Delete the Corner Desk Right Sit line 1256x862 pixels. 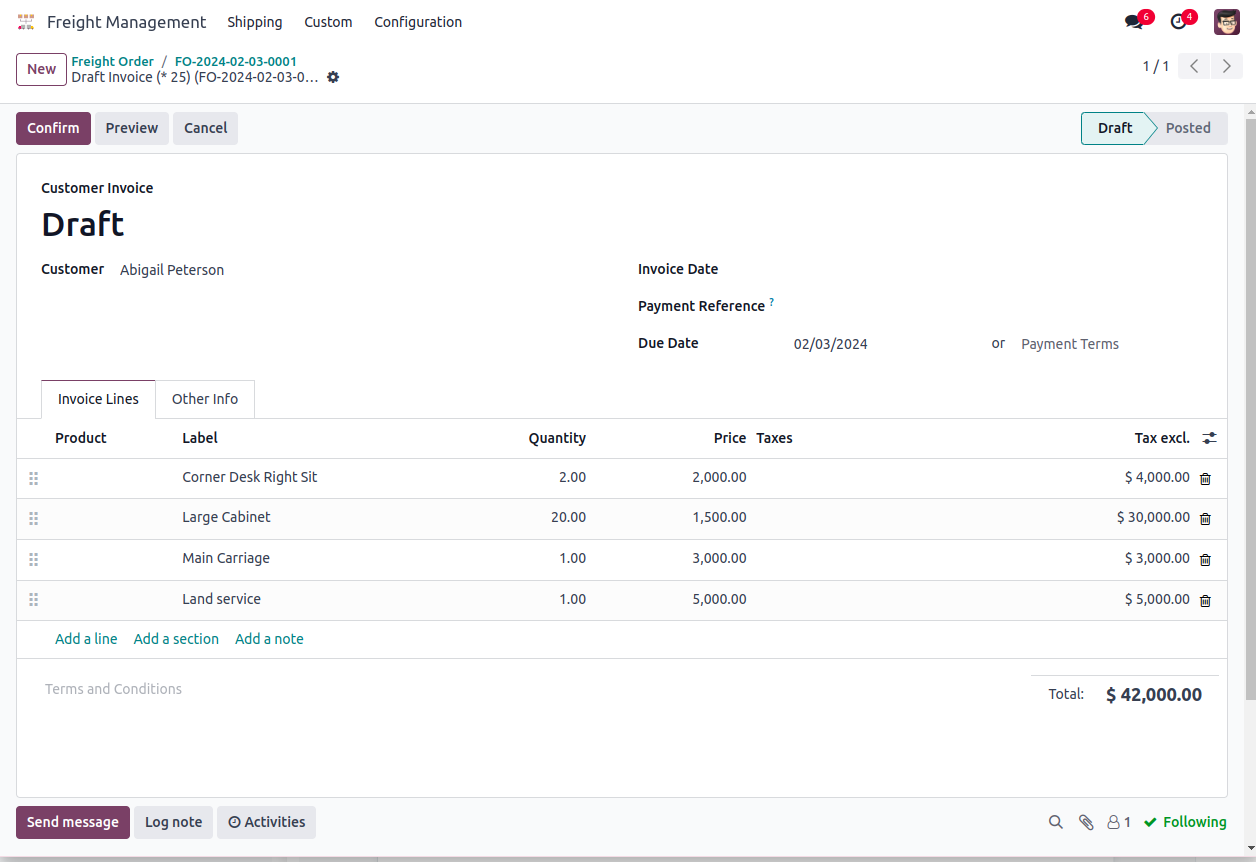(1205, 478)
